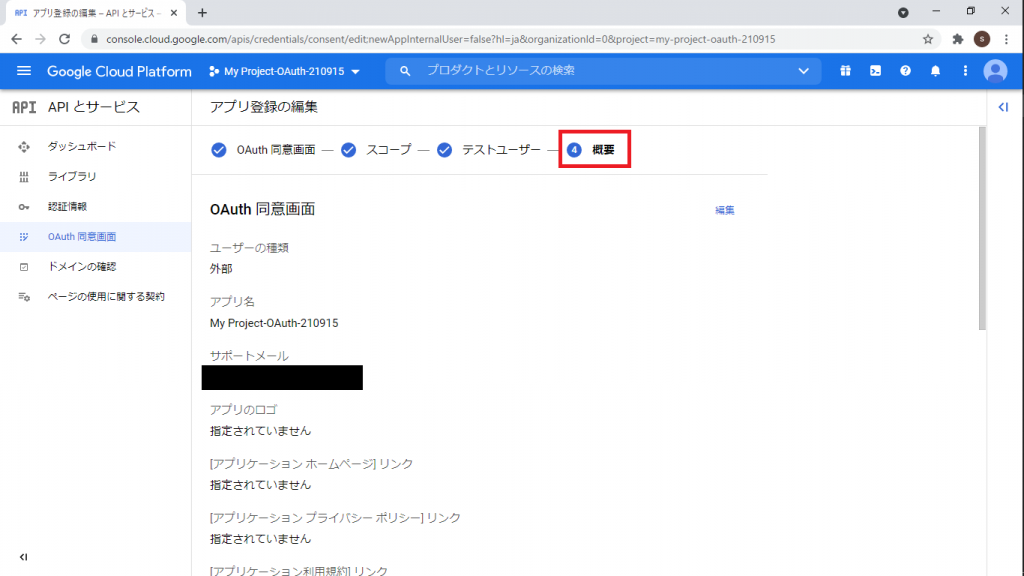
Task: Select the 認証情報 key icon
Action: (x=25, y=206)
